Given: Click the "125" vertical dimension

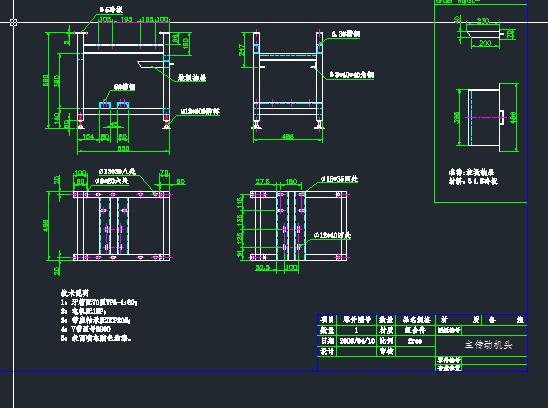Looking at the screenshot, I should click(x=240, y=239).
